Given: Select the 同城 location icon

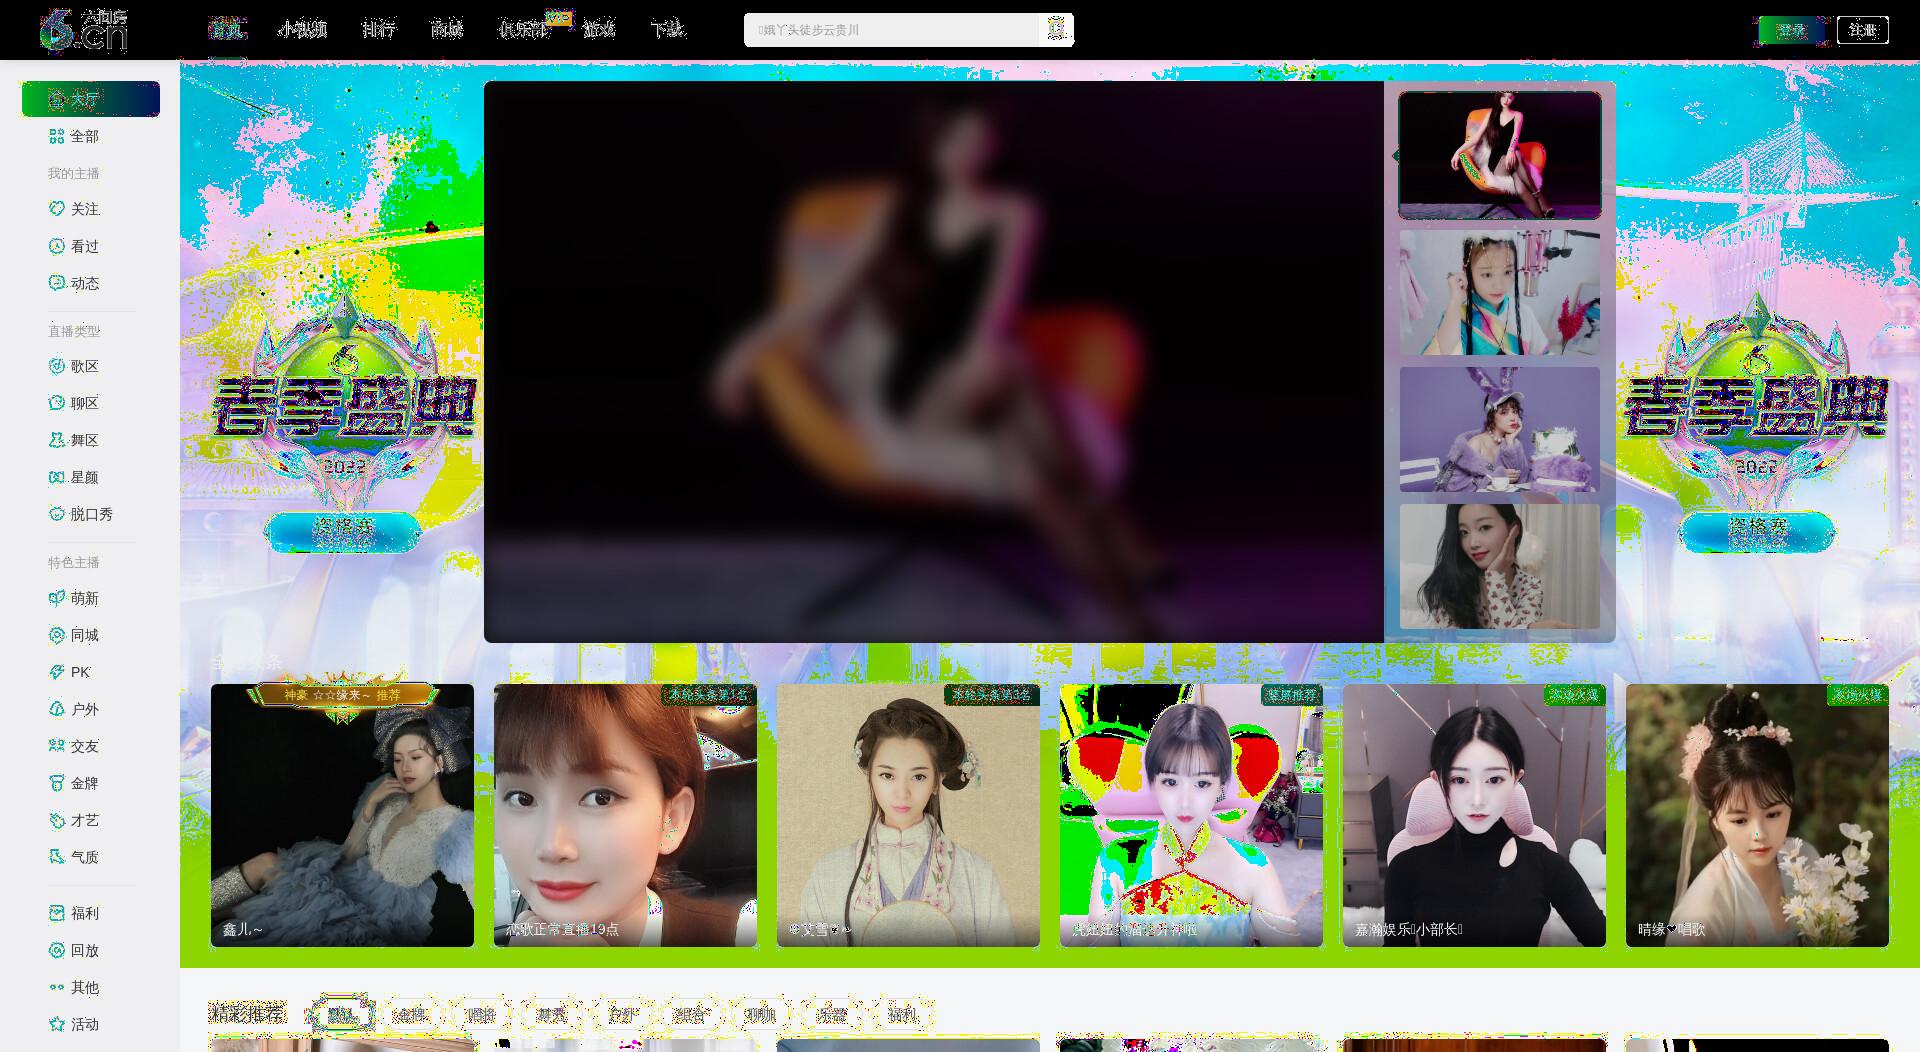Looking at the screenshot, I should pyautogui.click(x=57, y=635).
